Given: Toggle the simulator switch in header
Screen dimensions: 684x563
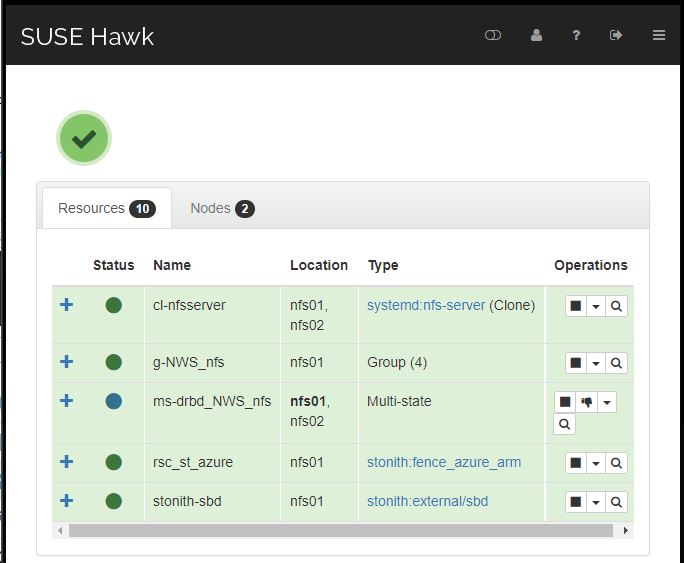Looking at the screenshot, I should coord(493,35).
